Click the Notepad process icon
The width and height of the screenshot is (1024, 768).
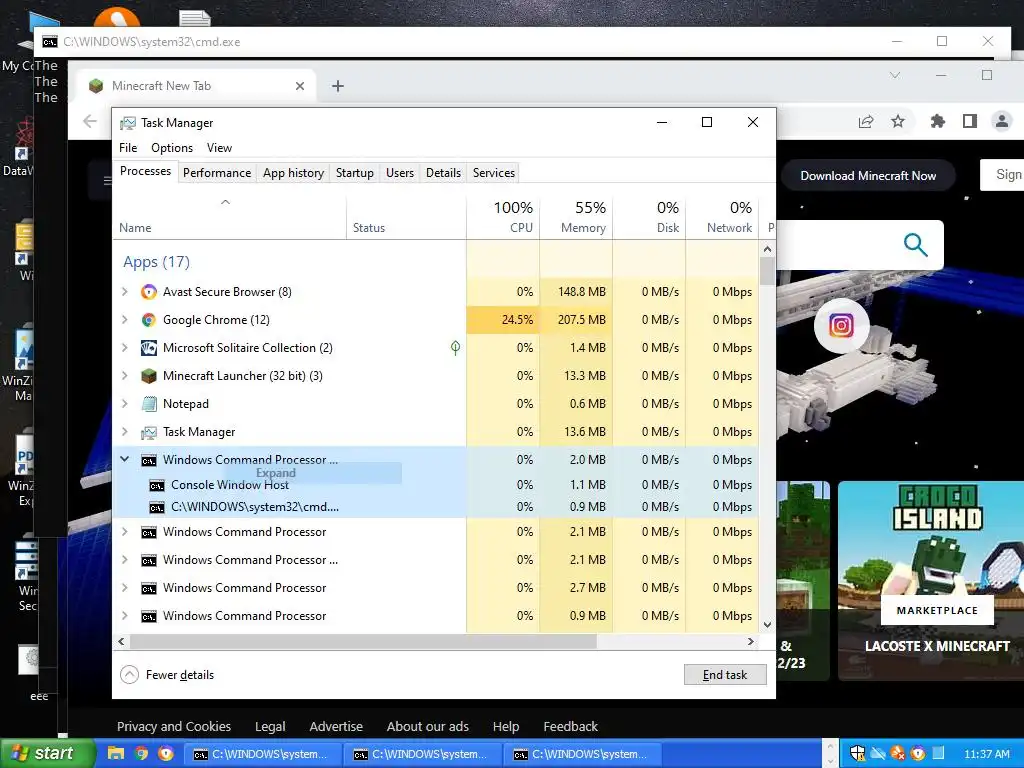point(149,404)
